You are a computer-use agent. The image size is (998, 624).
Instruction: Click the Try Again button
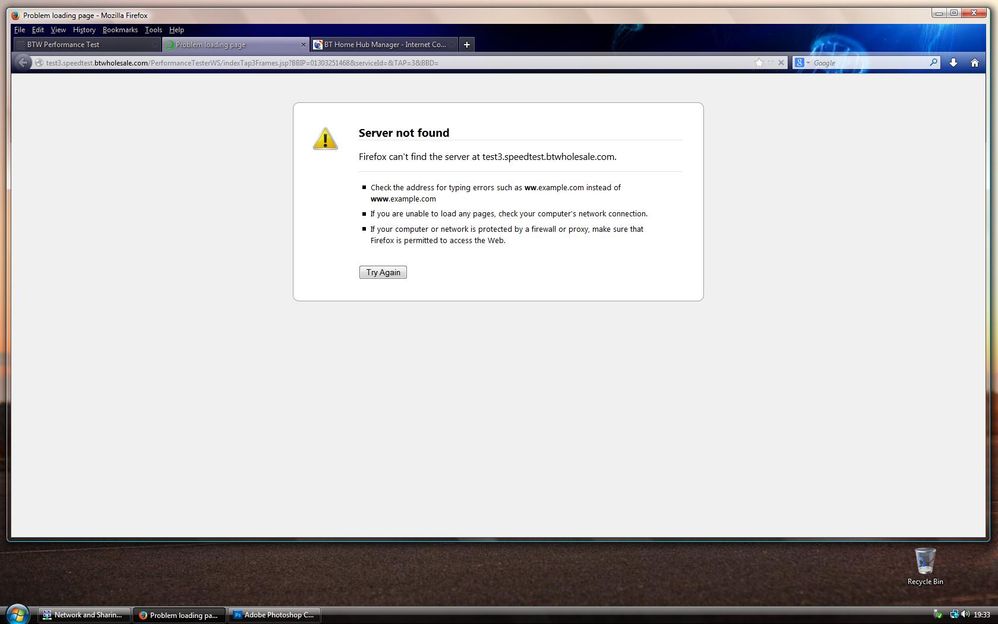coord(383,273)
